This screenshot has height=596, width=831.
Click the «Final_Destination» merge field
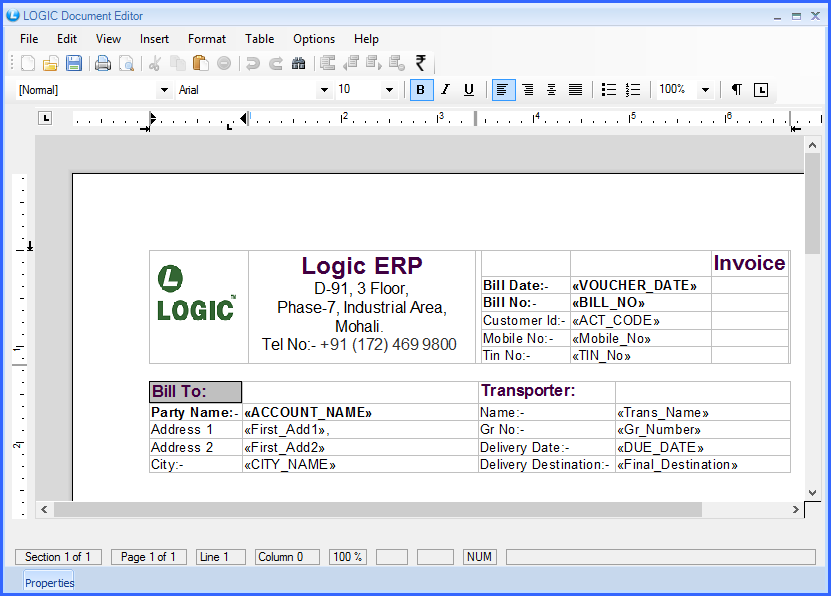pyautogui.click(x=677, y=465)
